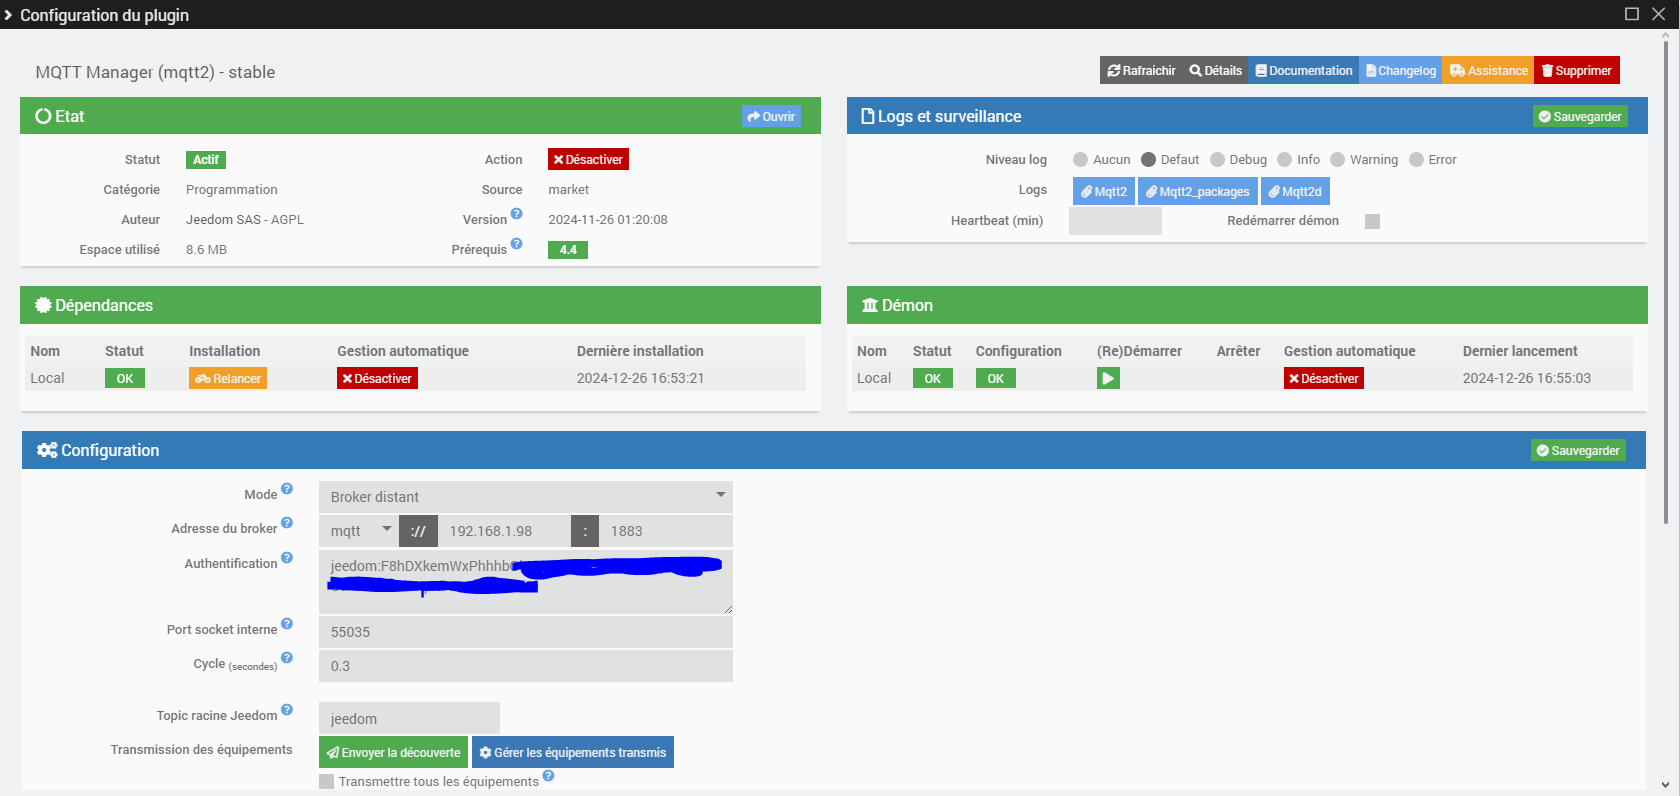
Task: Click the Topic racine Jeedom field
Action: [x=409, y=718]
